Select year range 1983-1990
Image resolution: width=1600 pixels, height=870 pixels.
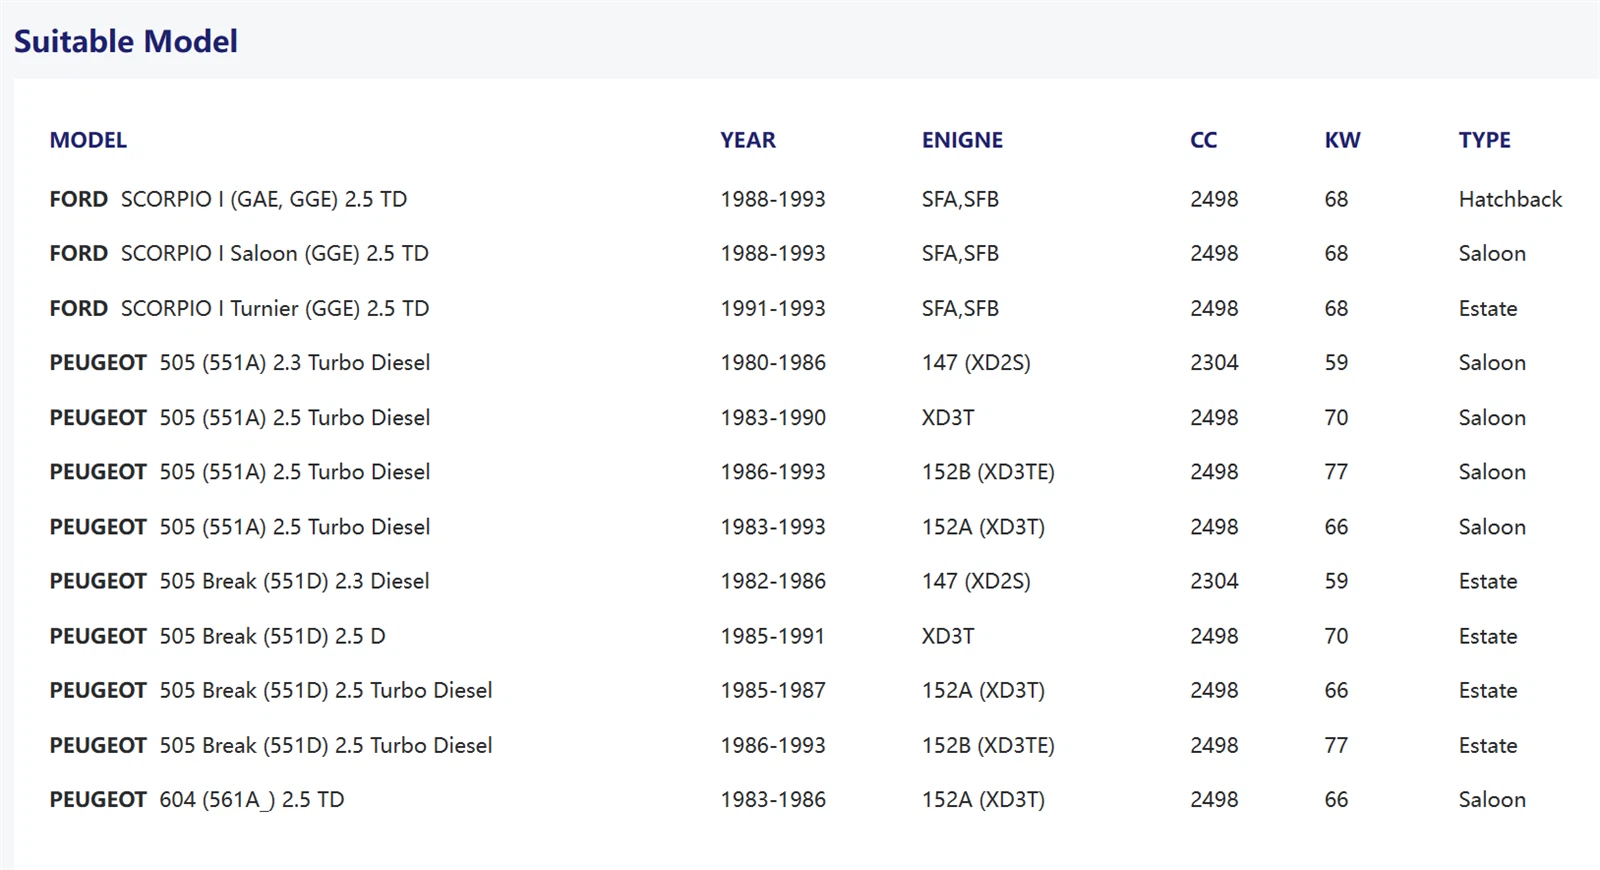773,418
